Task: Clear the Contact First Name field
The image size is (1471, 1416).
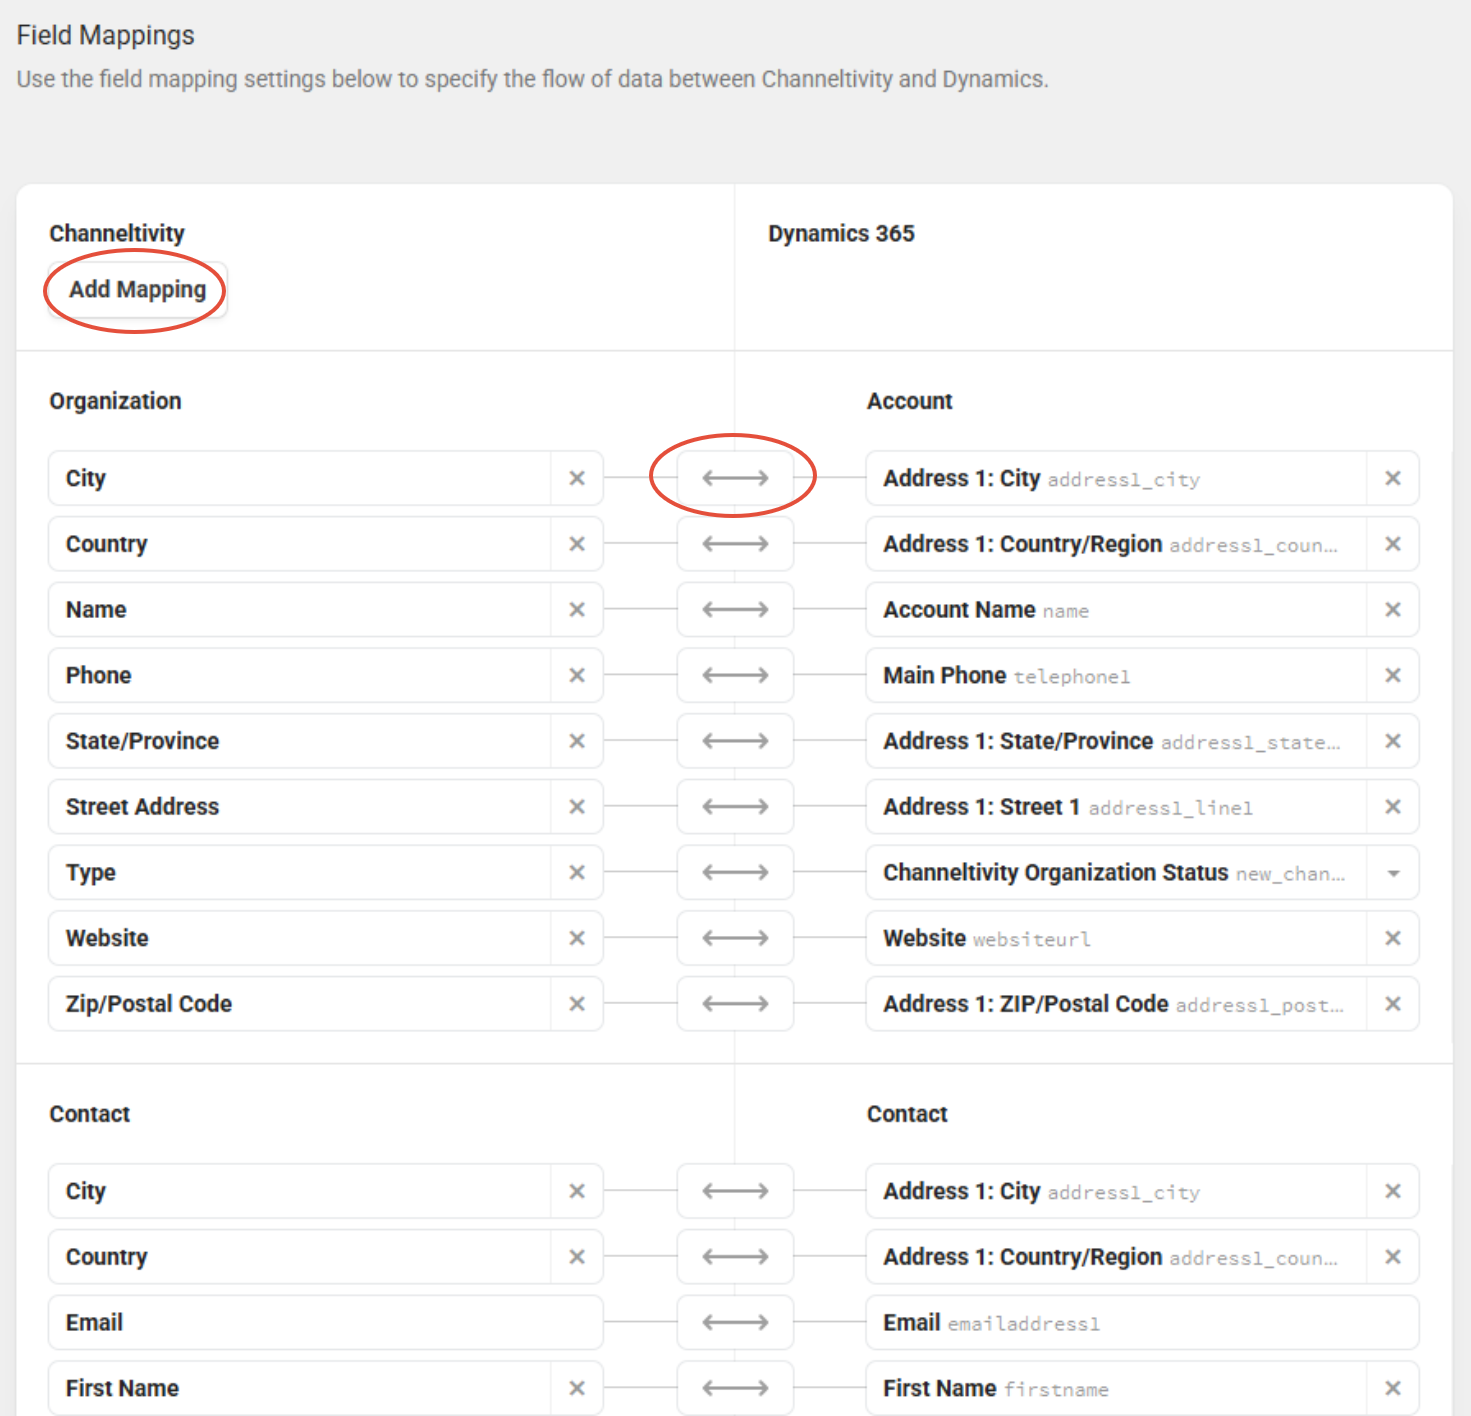Action: [577, 1388]
